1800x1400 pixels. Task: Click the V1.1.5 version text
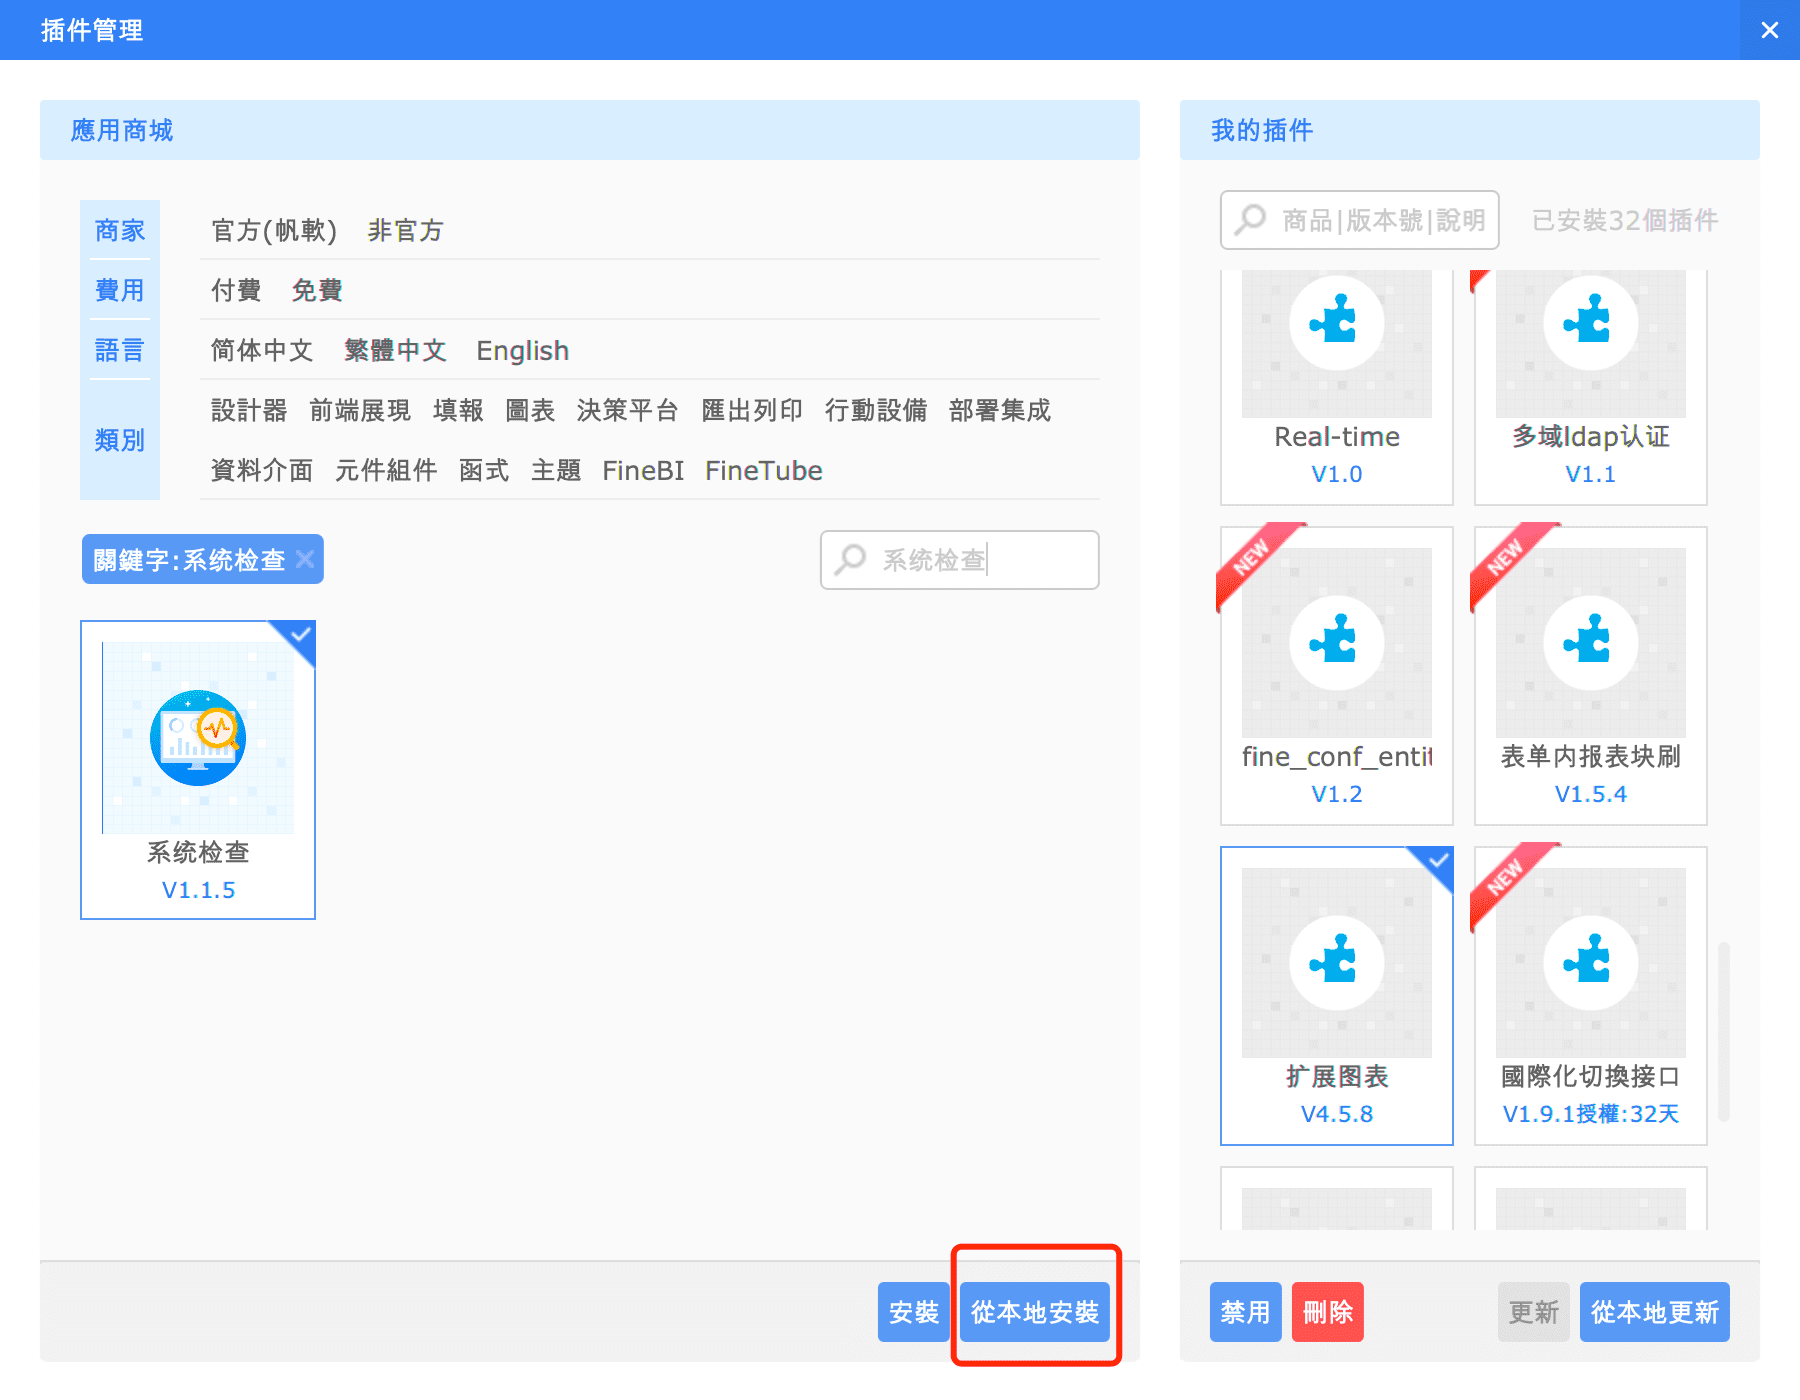pyautogui.click(x=198, y=890)
